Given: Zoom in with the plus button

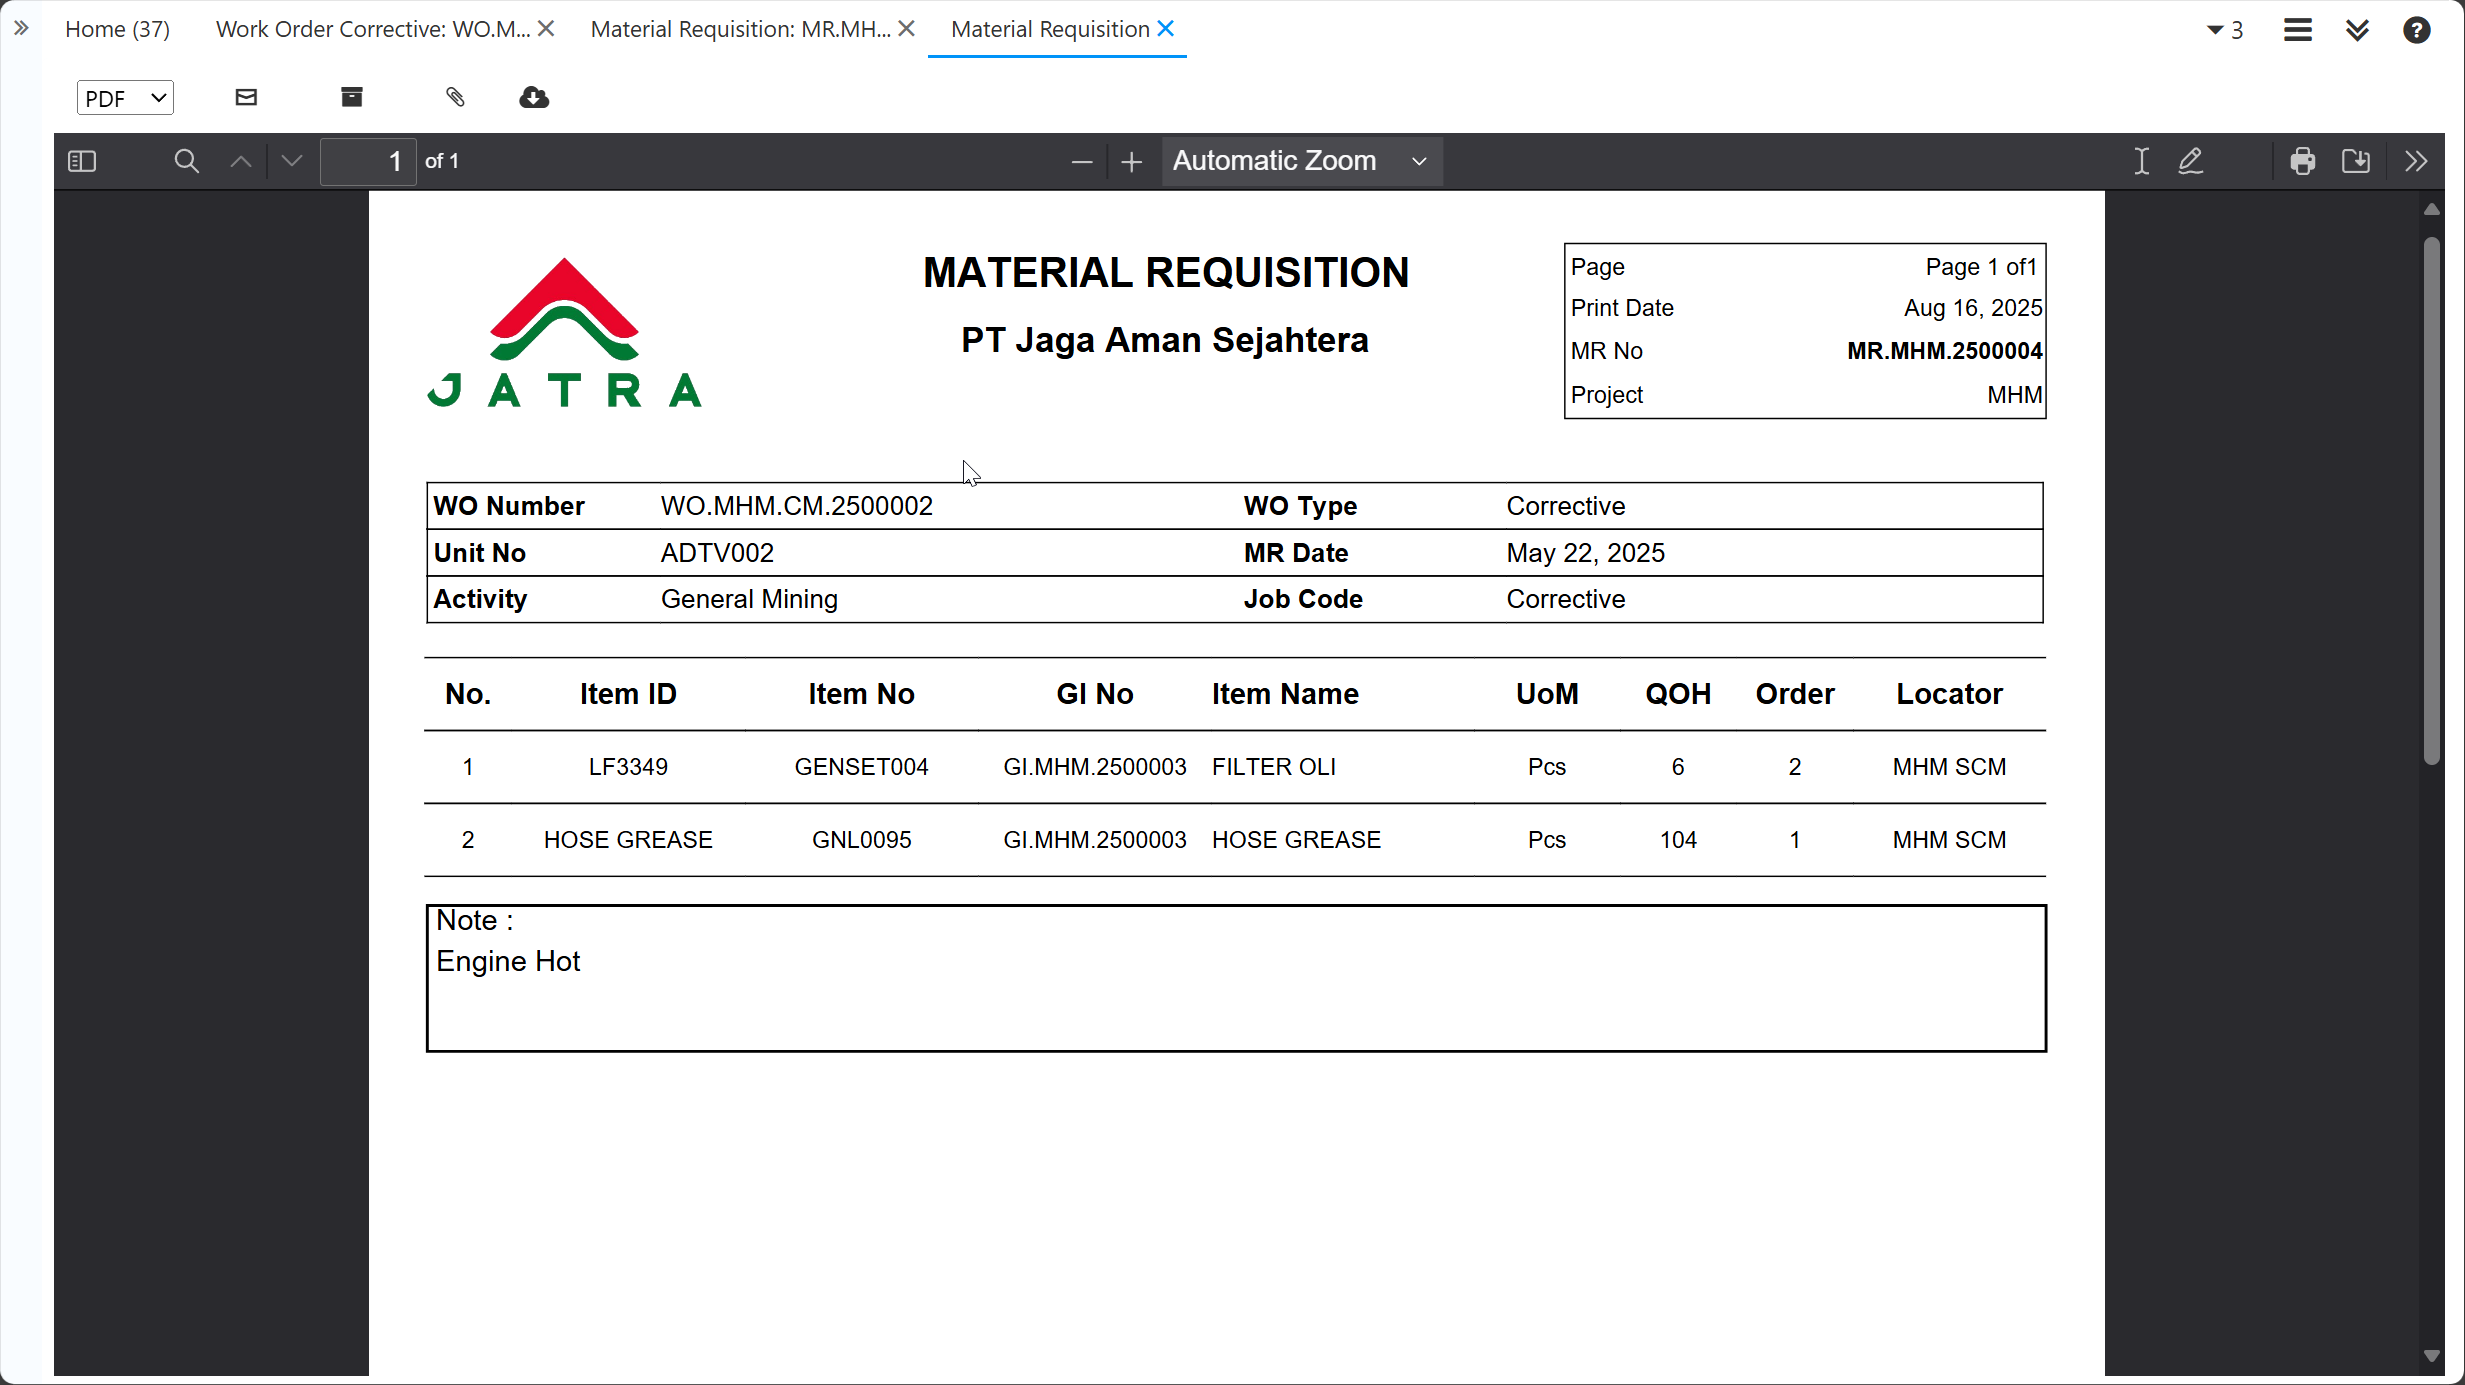Looking at the screenshot, I should 1131,161.
